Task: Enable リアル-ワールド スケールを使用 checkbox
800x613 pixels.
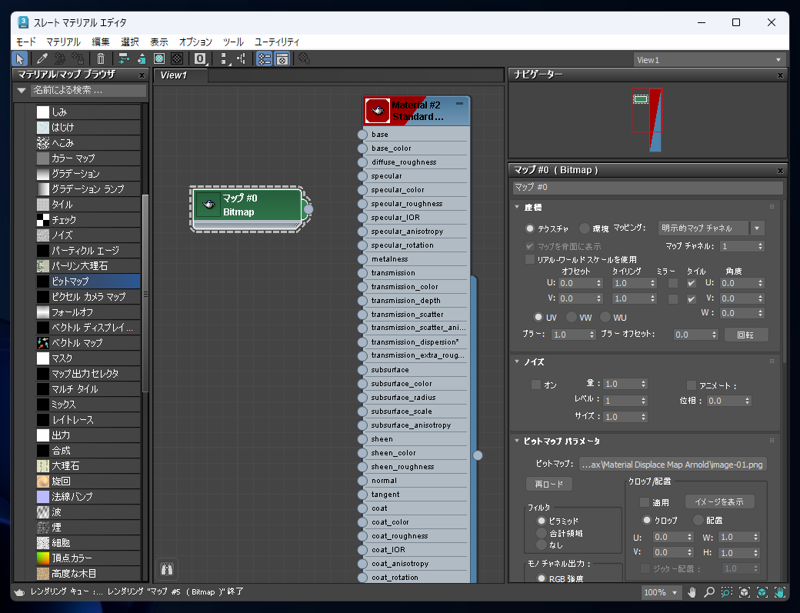Action: pyautogui.click(x=530, y=259)
